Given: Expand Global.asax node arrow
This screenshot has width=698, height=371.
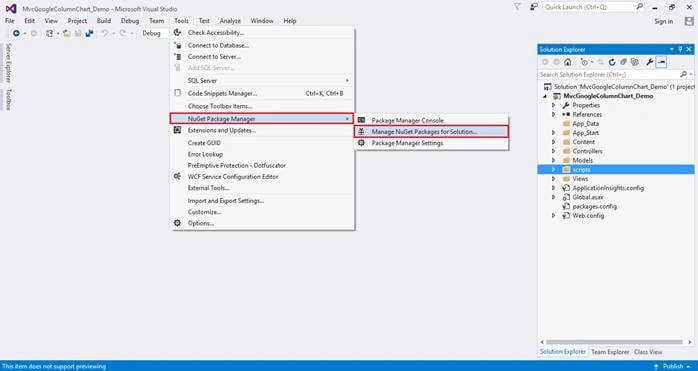Looking at the screenshot, I should (553, 197).
